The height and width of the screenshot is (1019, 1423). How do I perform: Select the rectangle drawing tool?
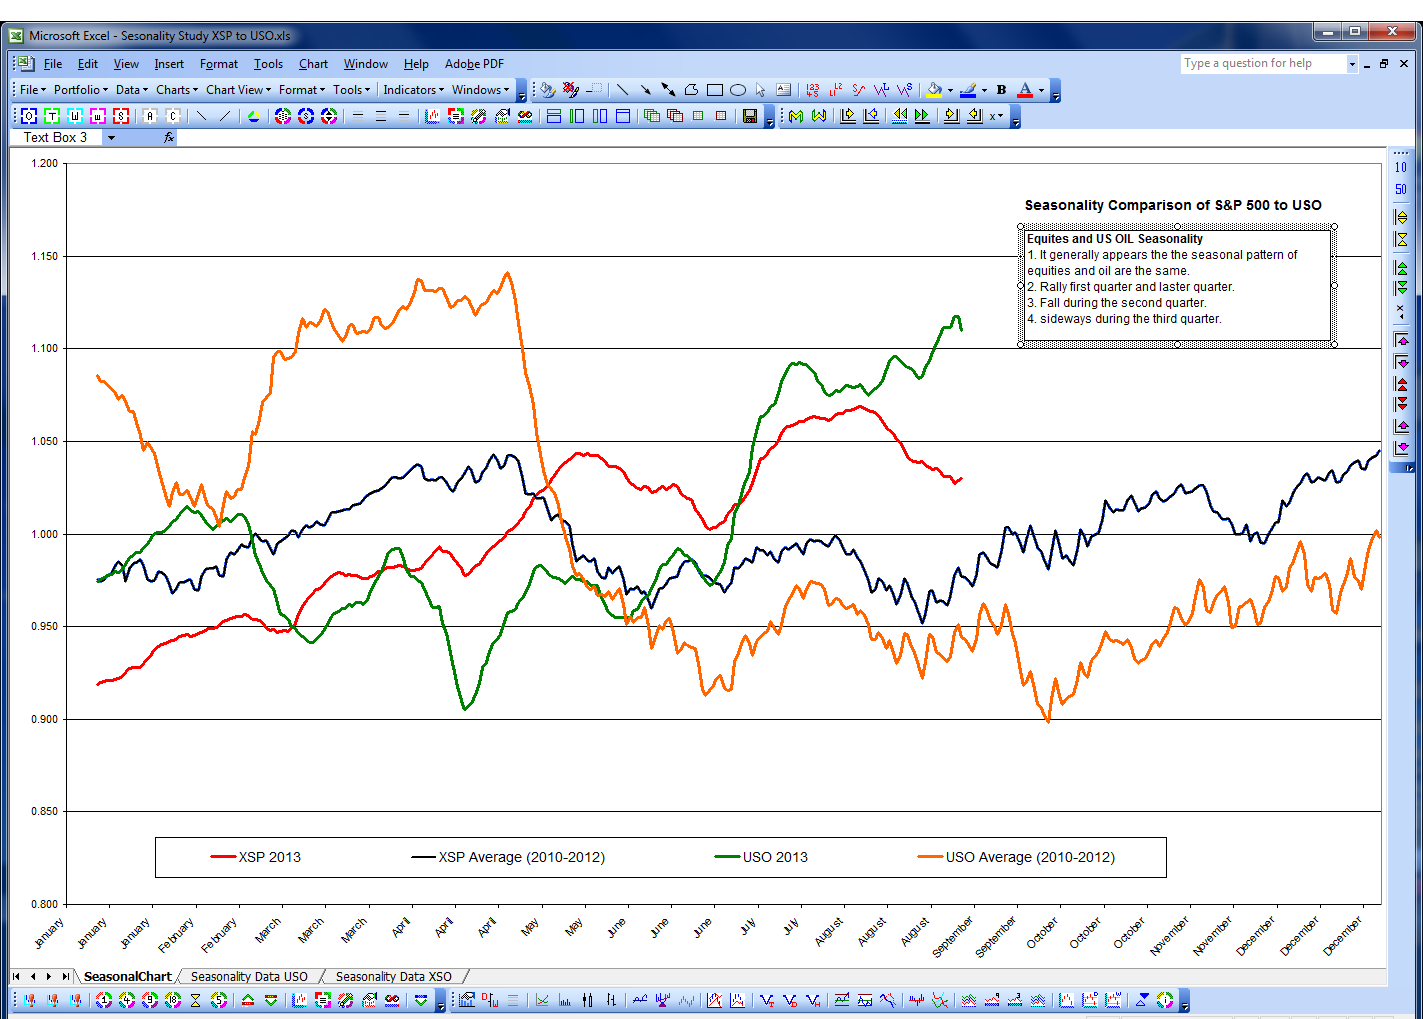pos(714,90)
